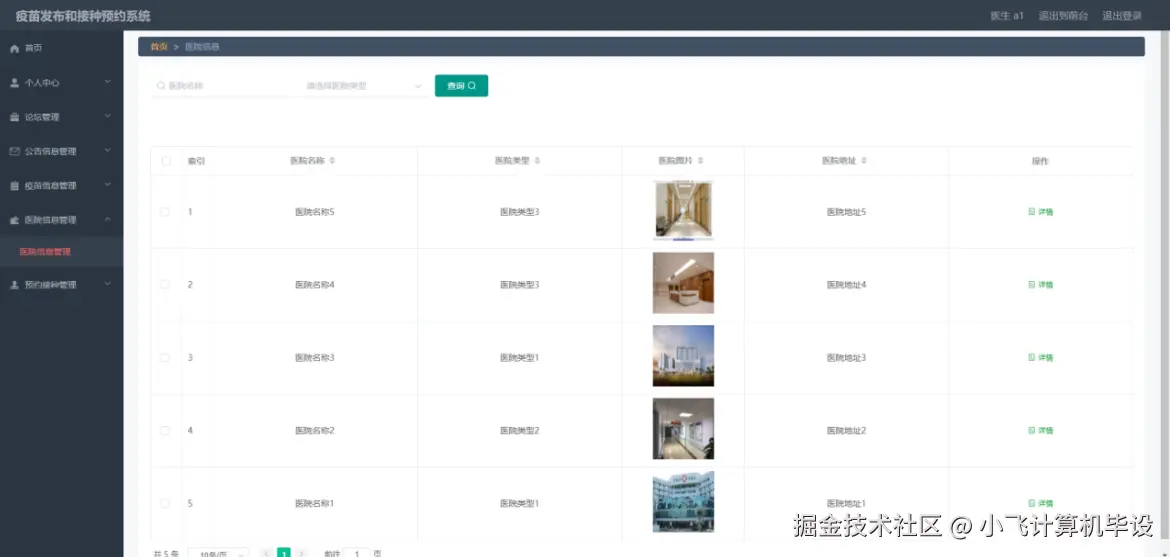Image resolution: width=1171 pixels, height=557 pixels.
Task: Click the cell 医院地址5
Action: 846,212
